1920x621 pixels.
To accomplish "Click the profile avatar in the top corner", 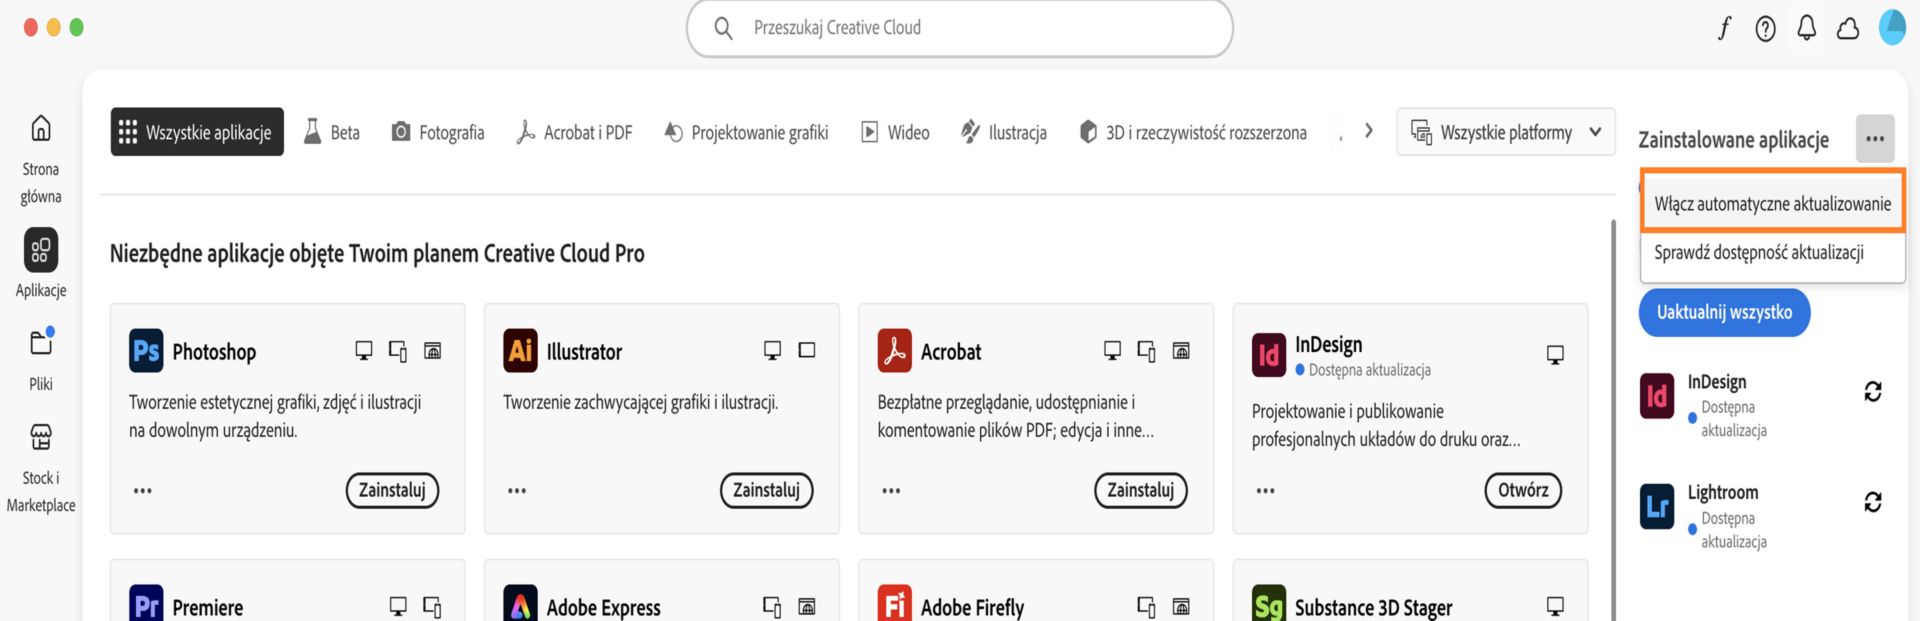I will point(1892,28).
